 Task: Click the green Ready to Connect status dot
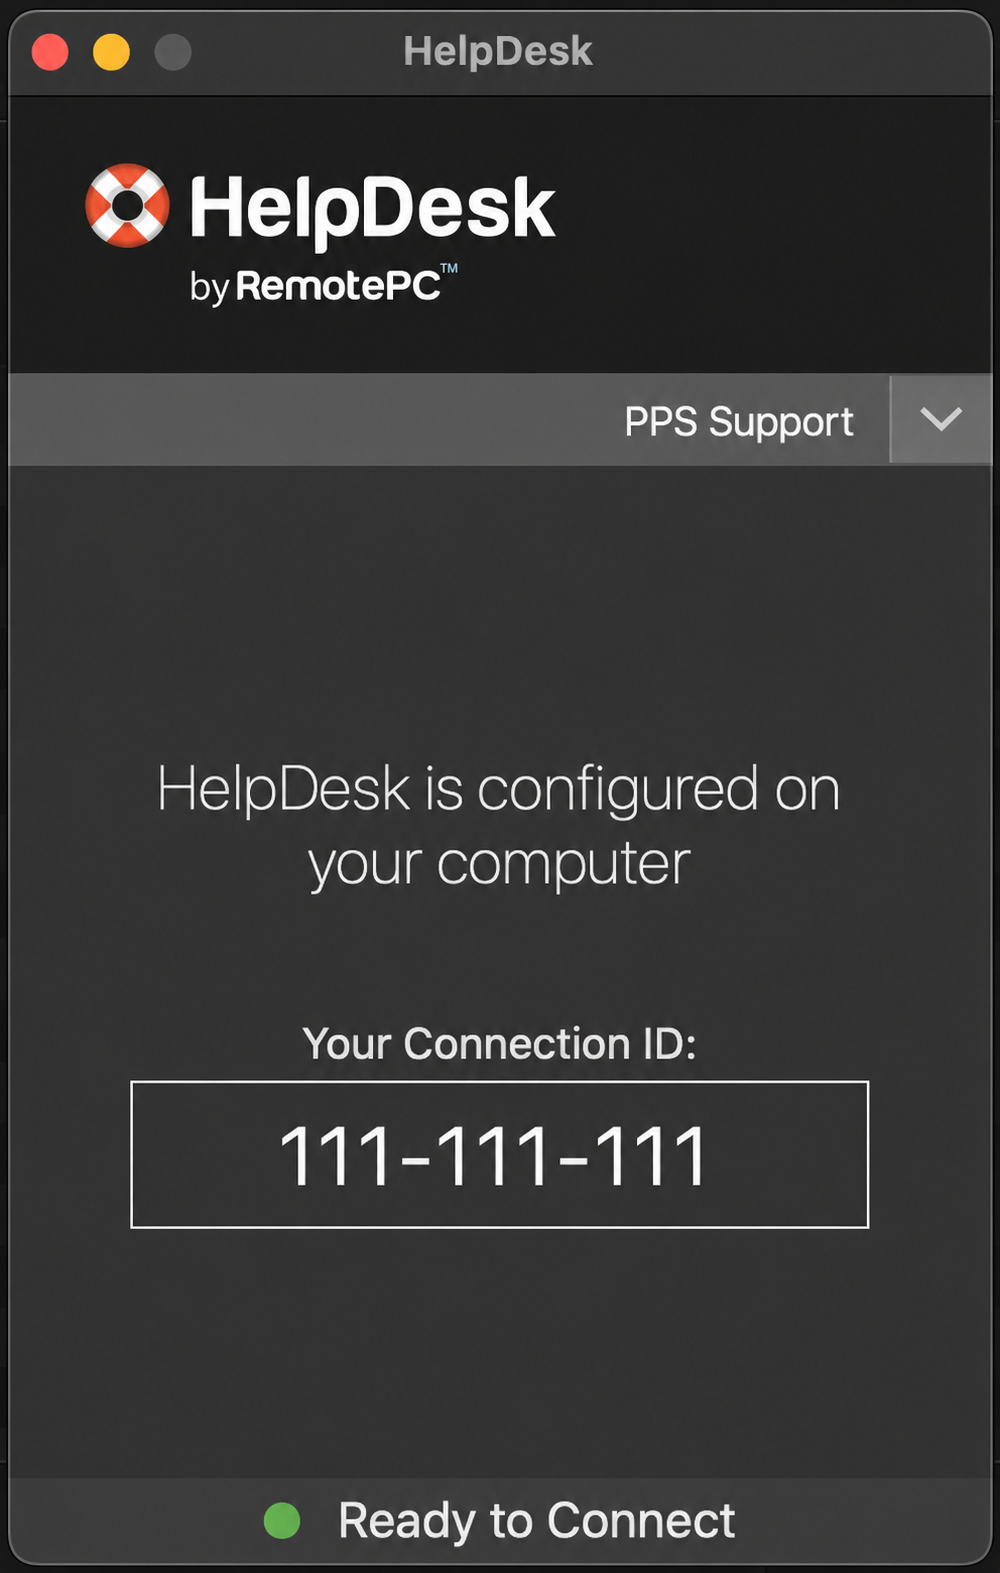(x=282, y=1520)
